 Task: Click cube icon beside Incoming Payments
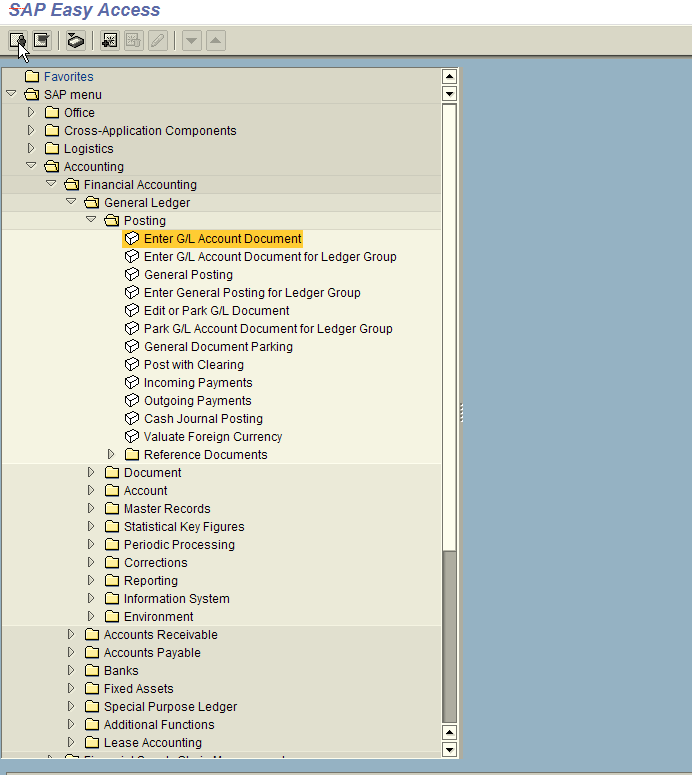click(x=131, y=382)
